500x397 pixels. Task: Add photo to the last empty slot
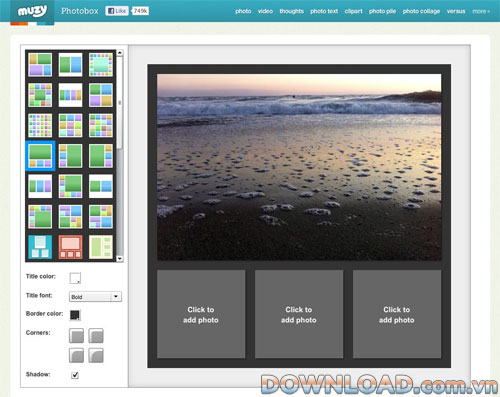pyautogui.click(x=397, y=314)
